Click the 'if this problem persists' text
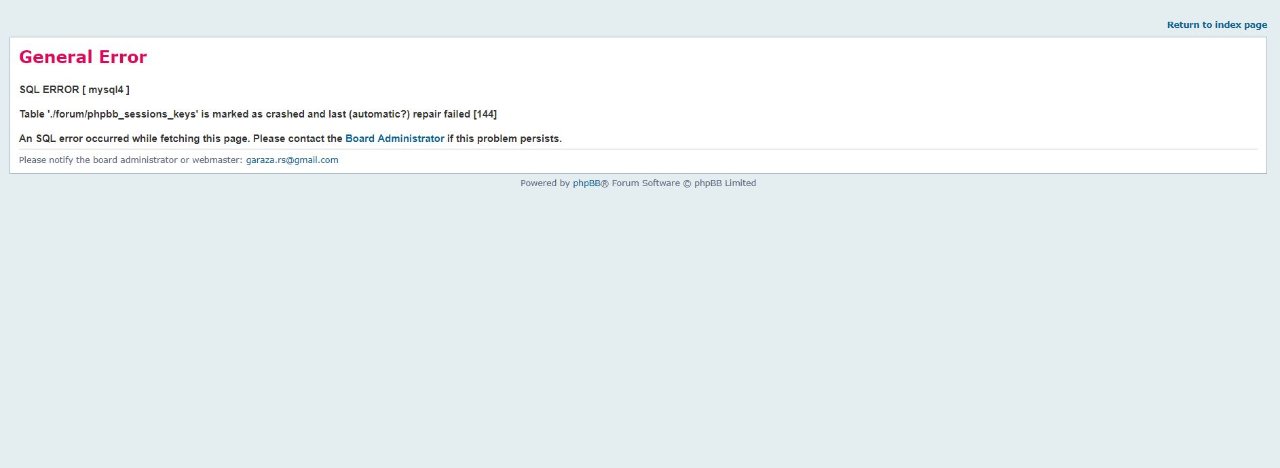Viewport: 1280px width, 468px height. point(503,139)
